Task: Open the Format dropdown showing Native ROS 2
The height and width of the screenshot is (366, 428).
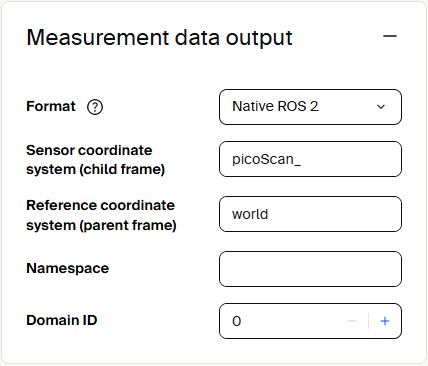Action: click(310, 107)
